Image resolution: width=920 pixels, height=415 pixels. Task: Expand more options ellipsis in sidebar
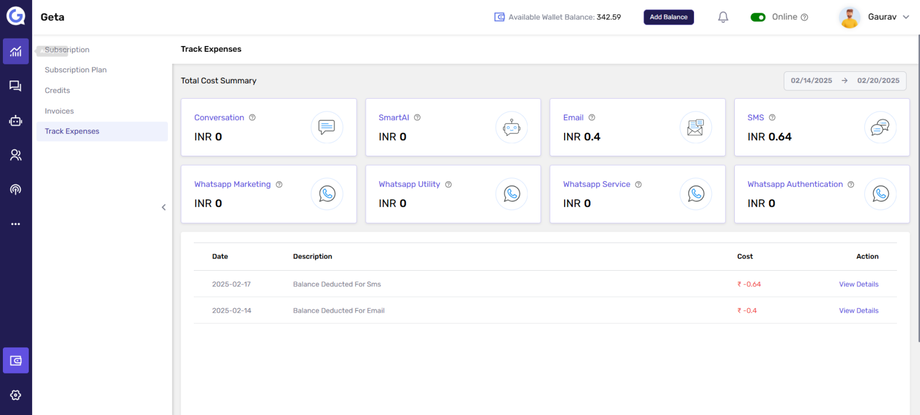(x=15, y=224)
